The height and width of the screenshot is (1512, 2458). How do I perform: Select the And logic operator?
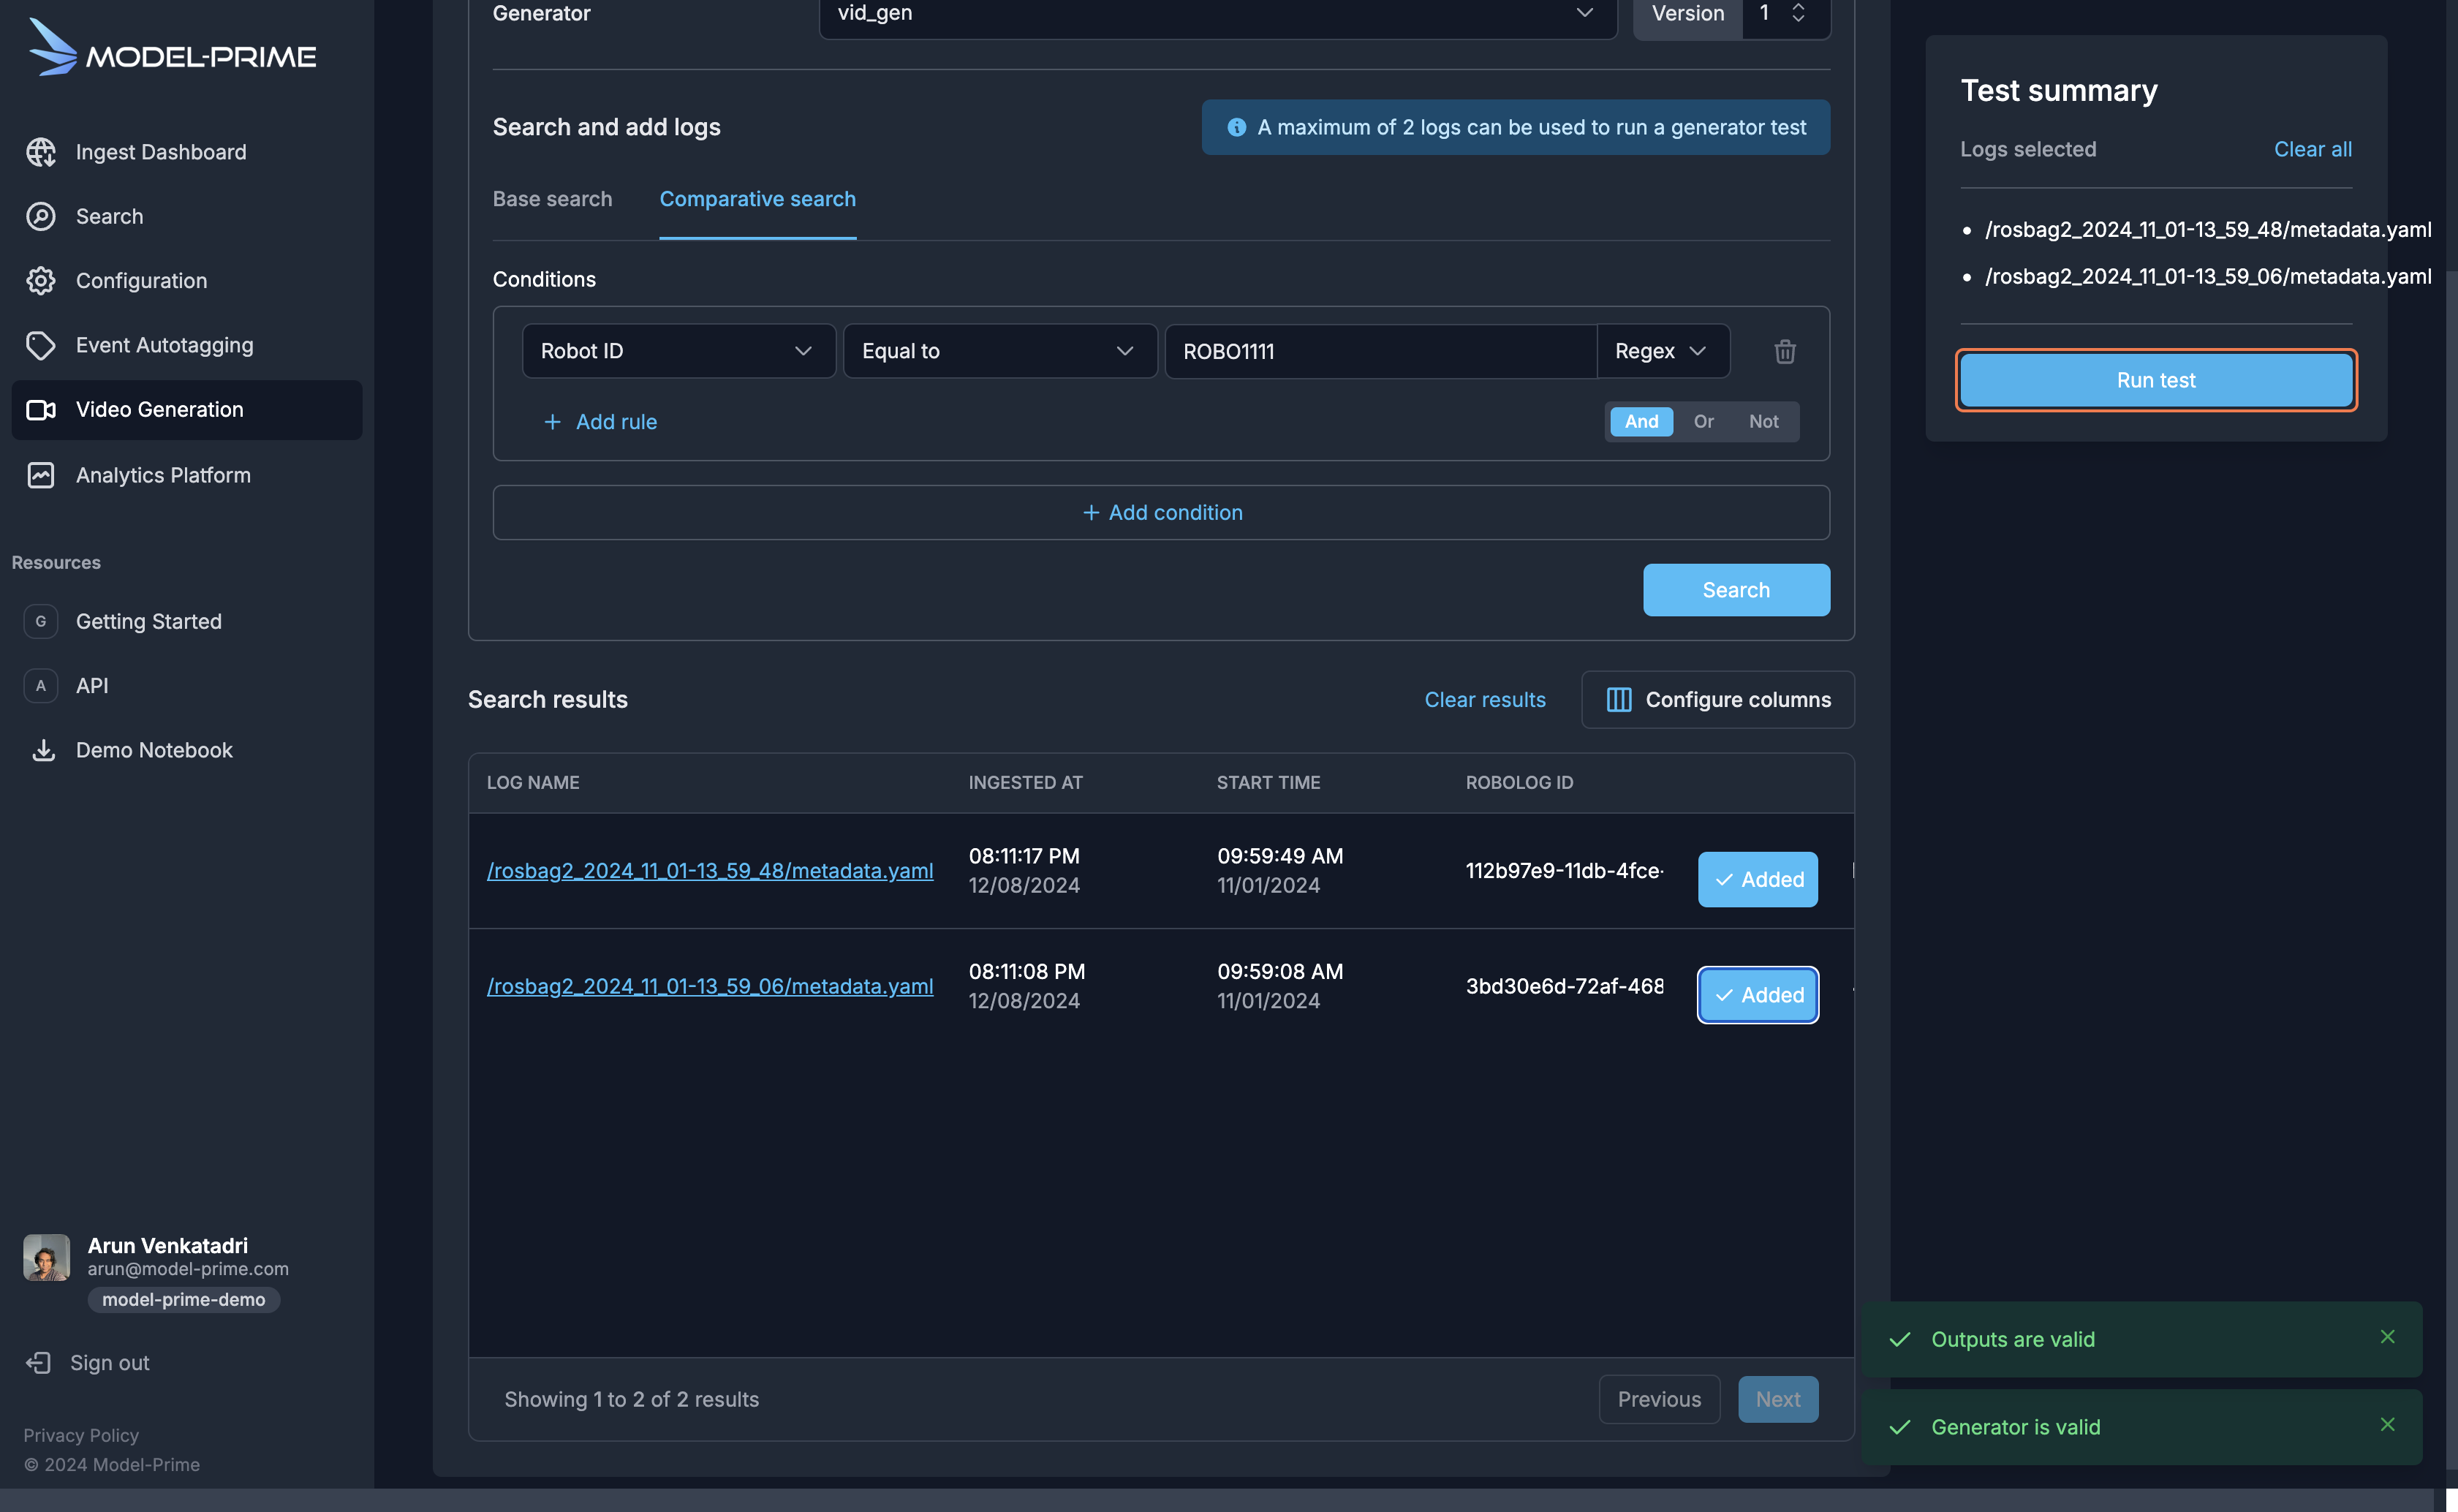click(1641, 422)
